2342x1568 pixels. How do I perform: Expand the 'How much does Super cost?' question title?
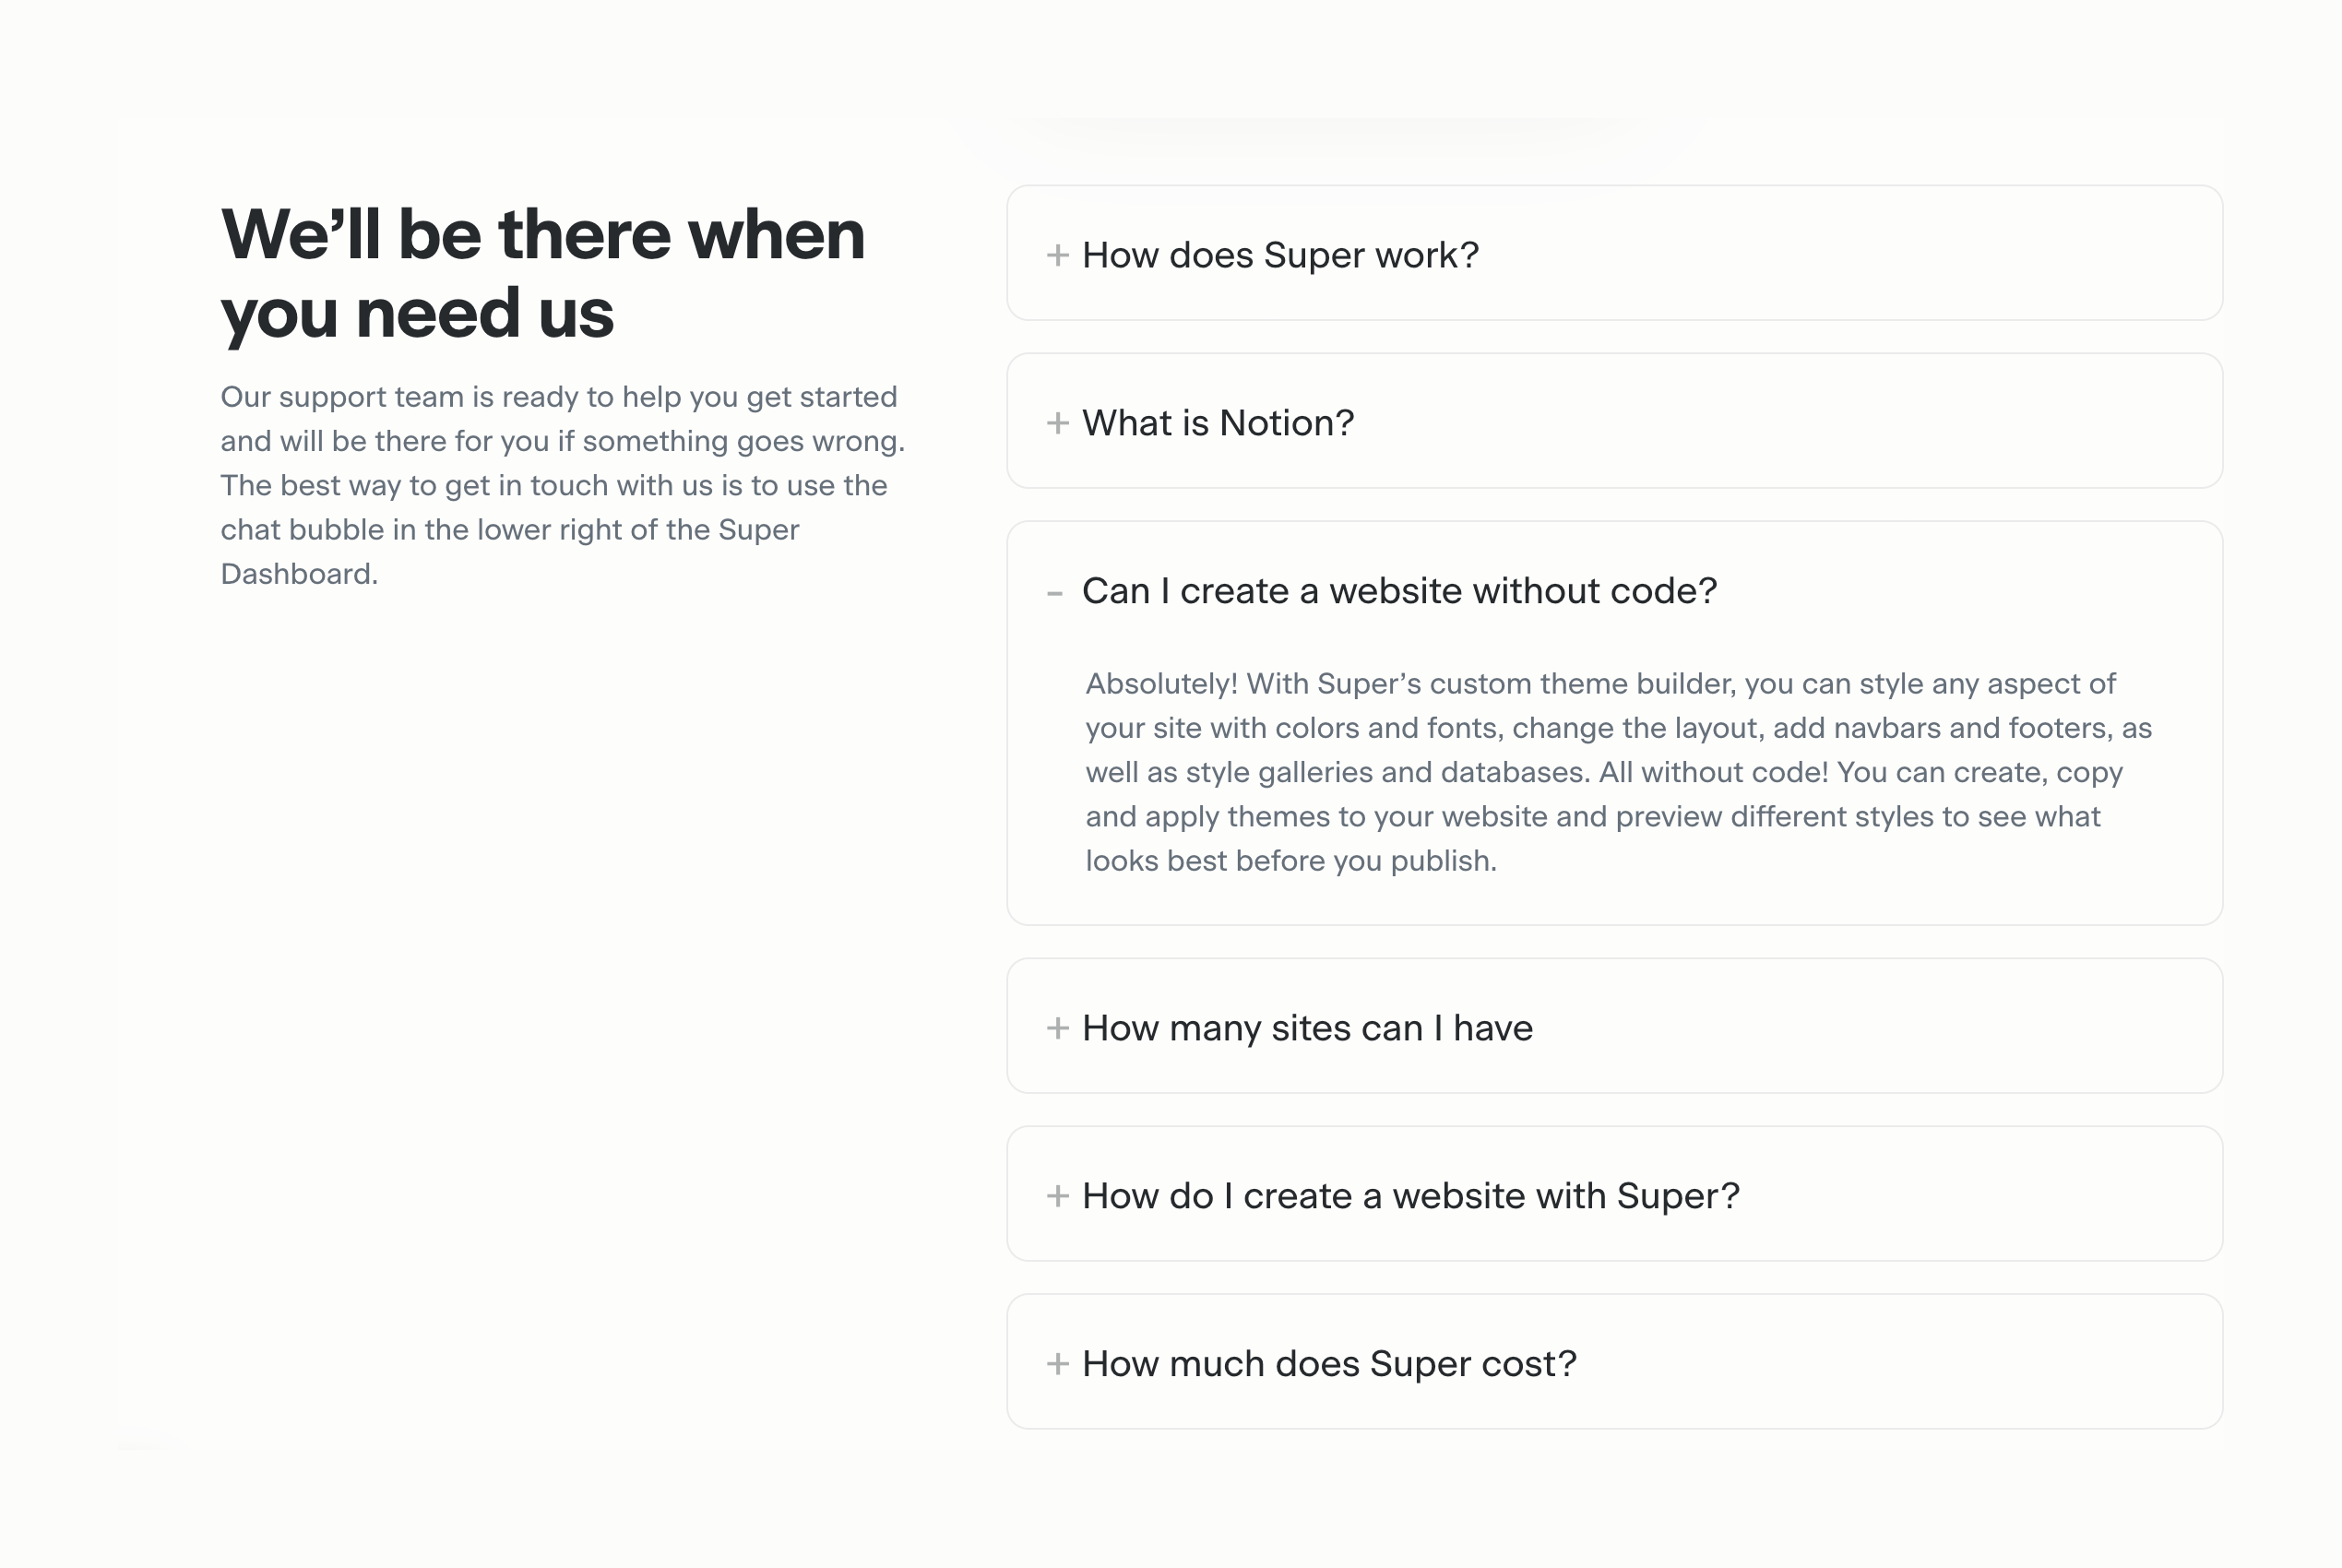click(x=1329, y=1364)
